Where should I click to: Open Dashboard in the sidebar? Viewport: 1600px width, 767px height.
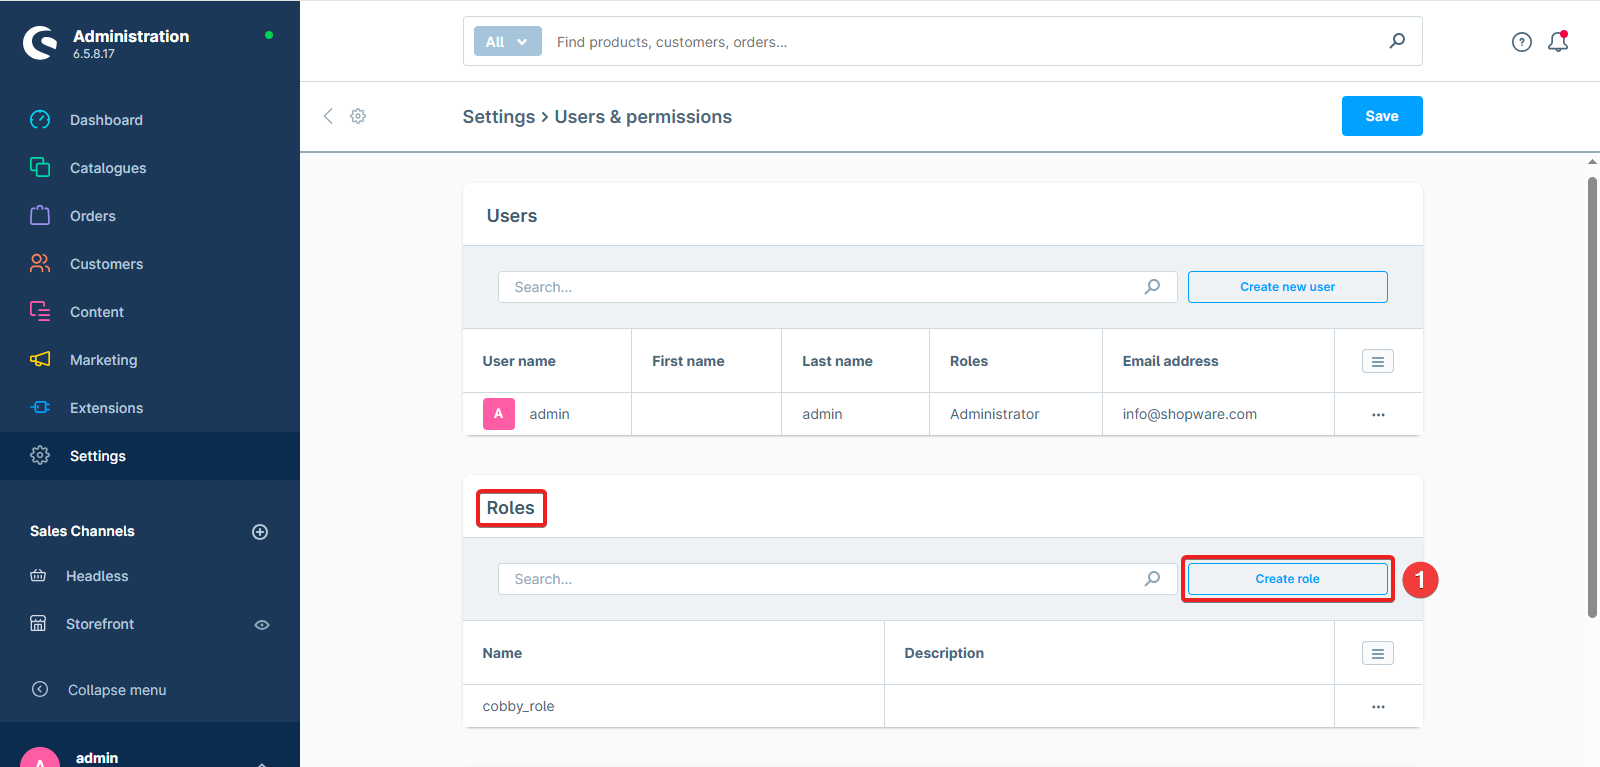pyautogui.click(x=106, y=120)
